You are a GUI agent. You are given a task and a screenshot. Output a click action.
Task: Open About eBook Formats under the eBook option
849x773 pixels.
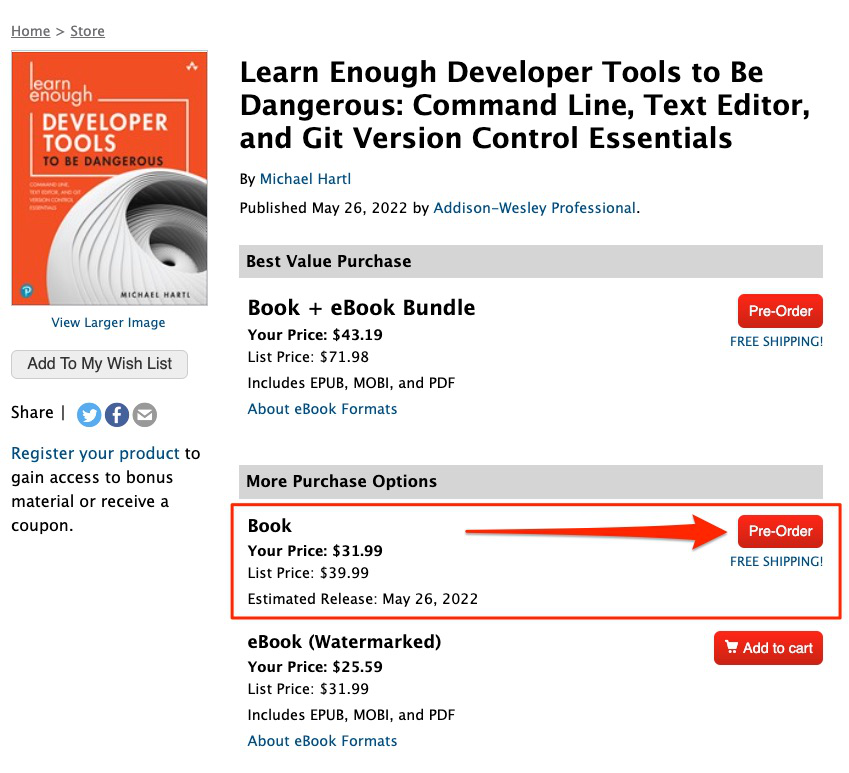(x=322, y=740)
